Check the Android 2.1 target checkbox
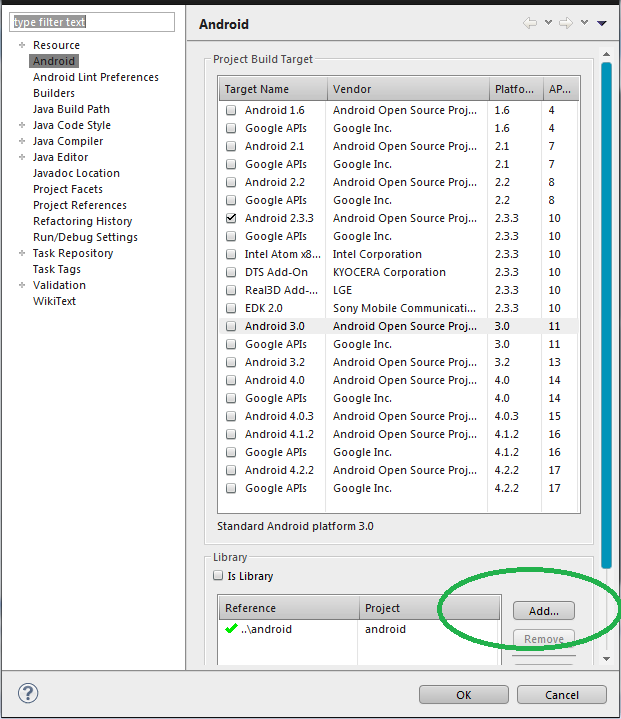 (231, 146)
